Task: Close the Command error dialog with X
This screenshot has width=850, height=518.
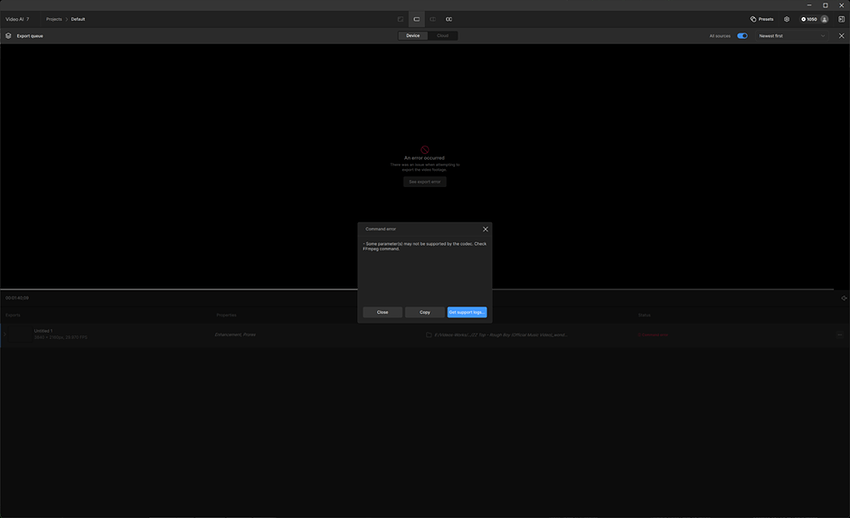Action: pyautogui.click(x=485, y=229)
